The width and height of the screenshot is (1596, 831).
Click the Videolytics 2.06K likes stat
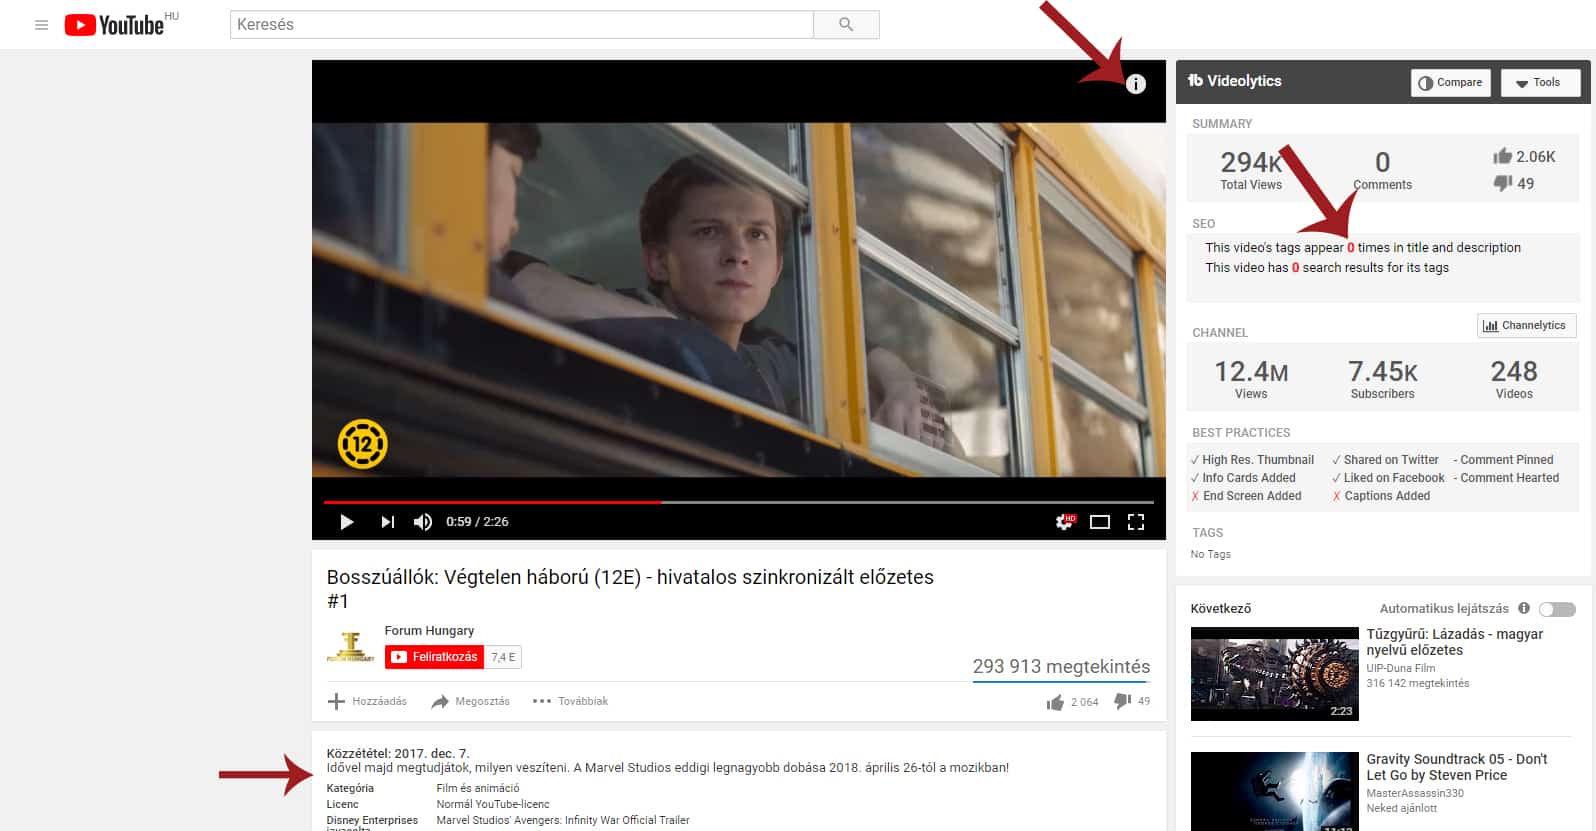[x=1524, y=156]
